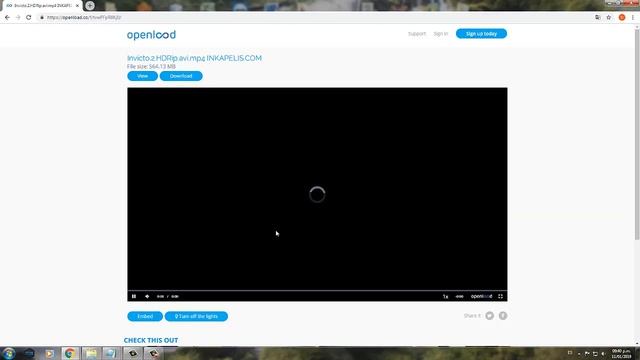Screen dimensions: 640x360
Task: Click the Embed button
Action: click(145, 316)
